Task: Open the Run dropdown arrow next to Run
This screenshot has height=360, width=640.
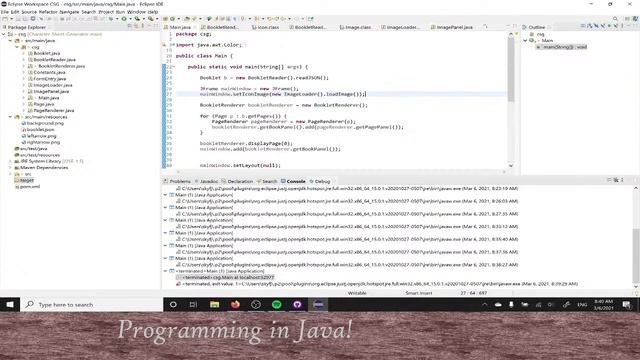Action: click(130, 19)
